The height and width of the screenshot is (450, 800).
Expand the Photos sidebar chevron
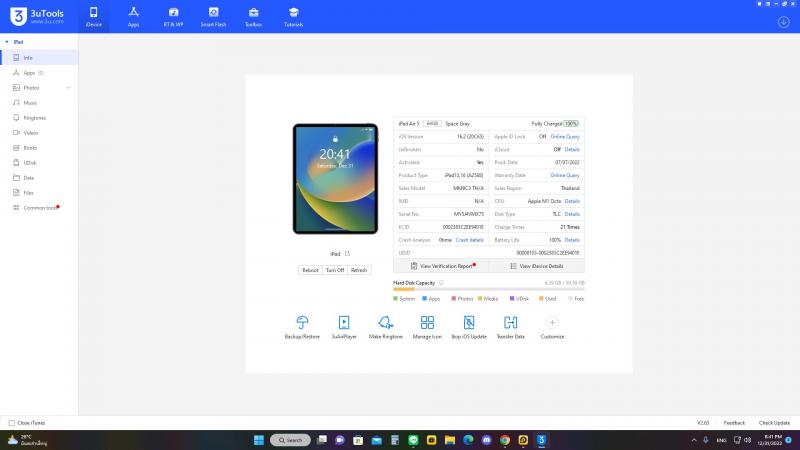pos(68,88)
